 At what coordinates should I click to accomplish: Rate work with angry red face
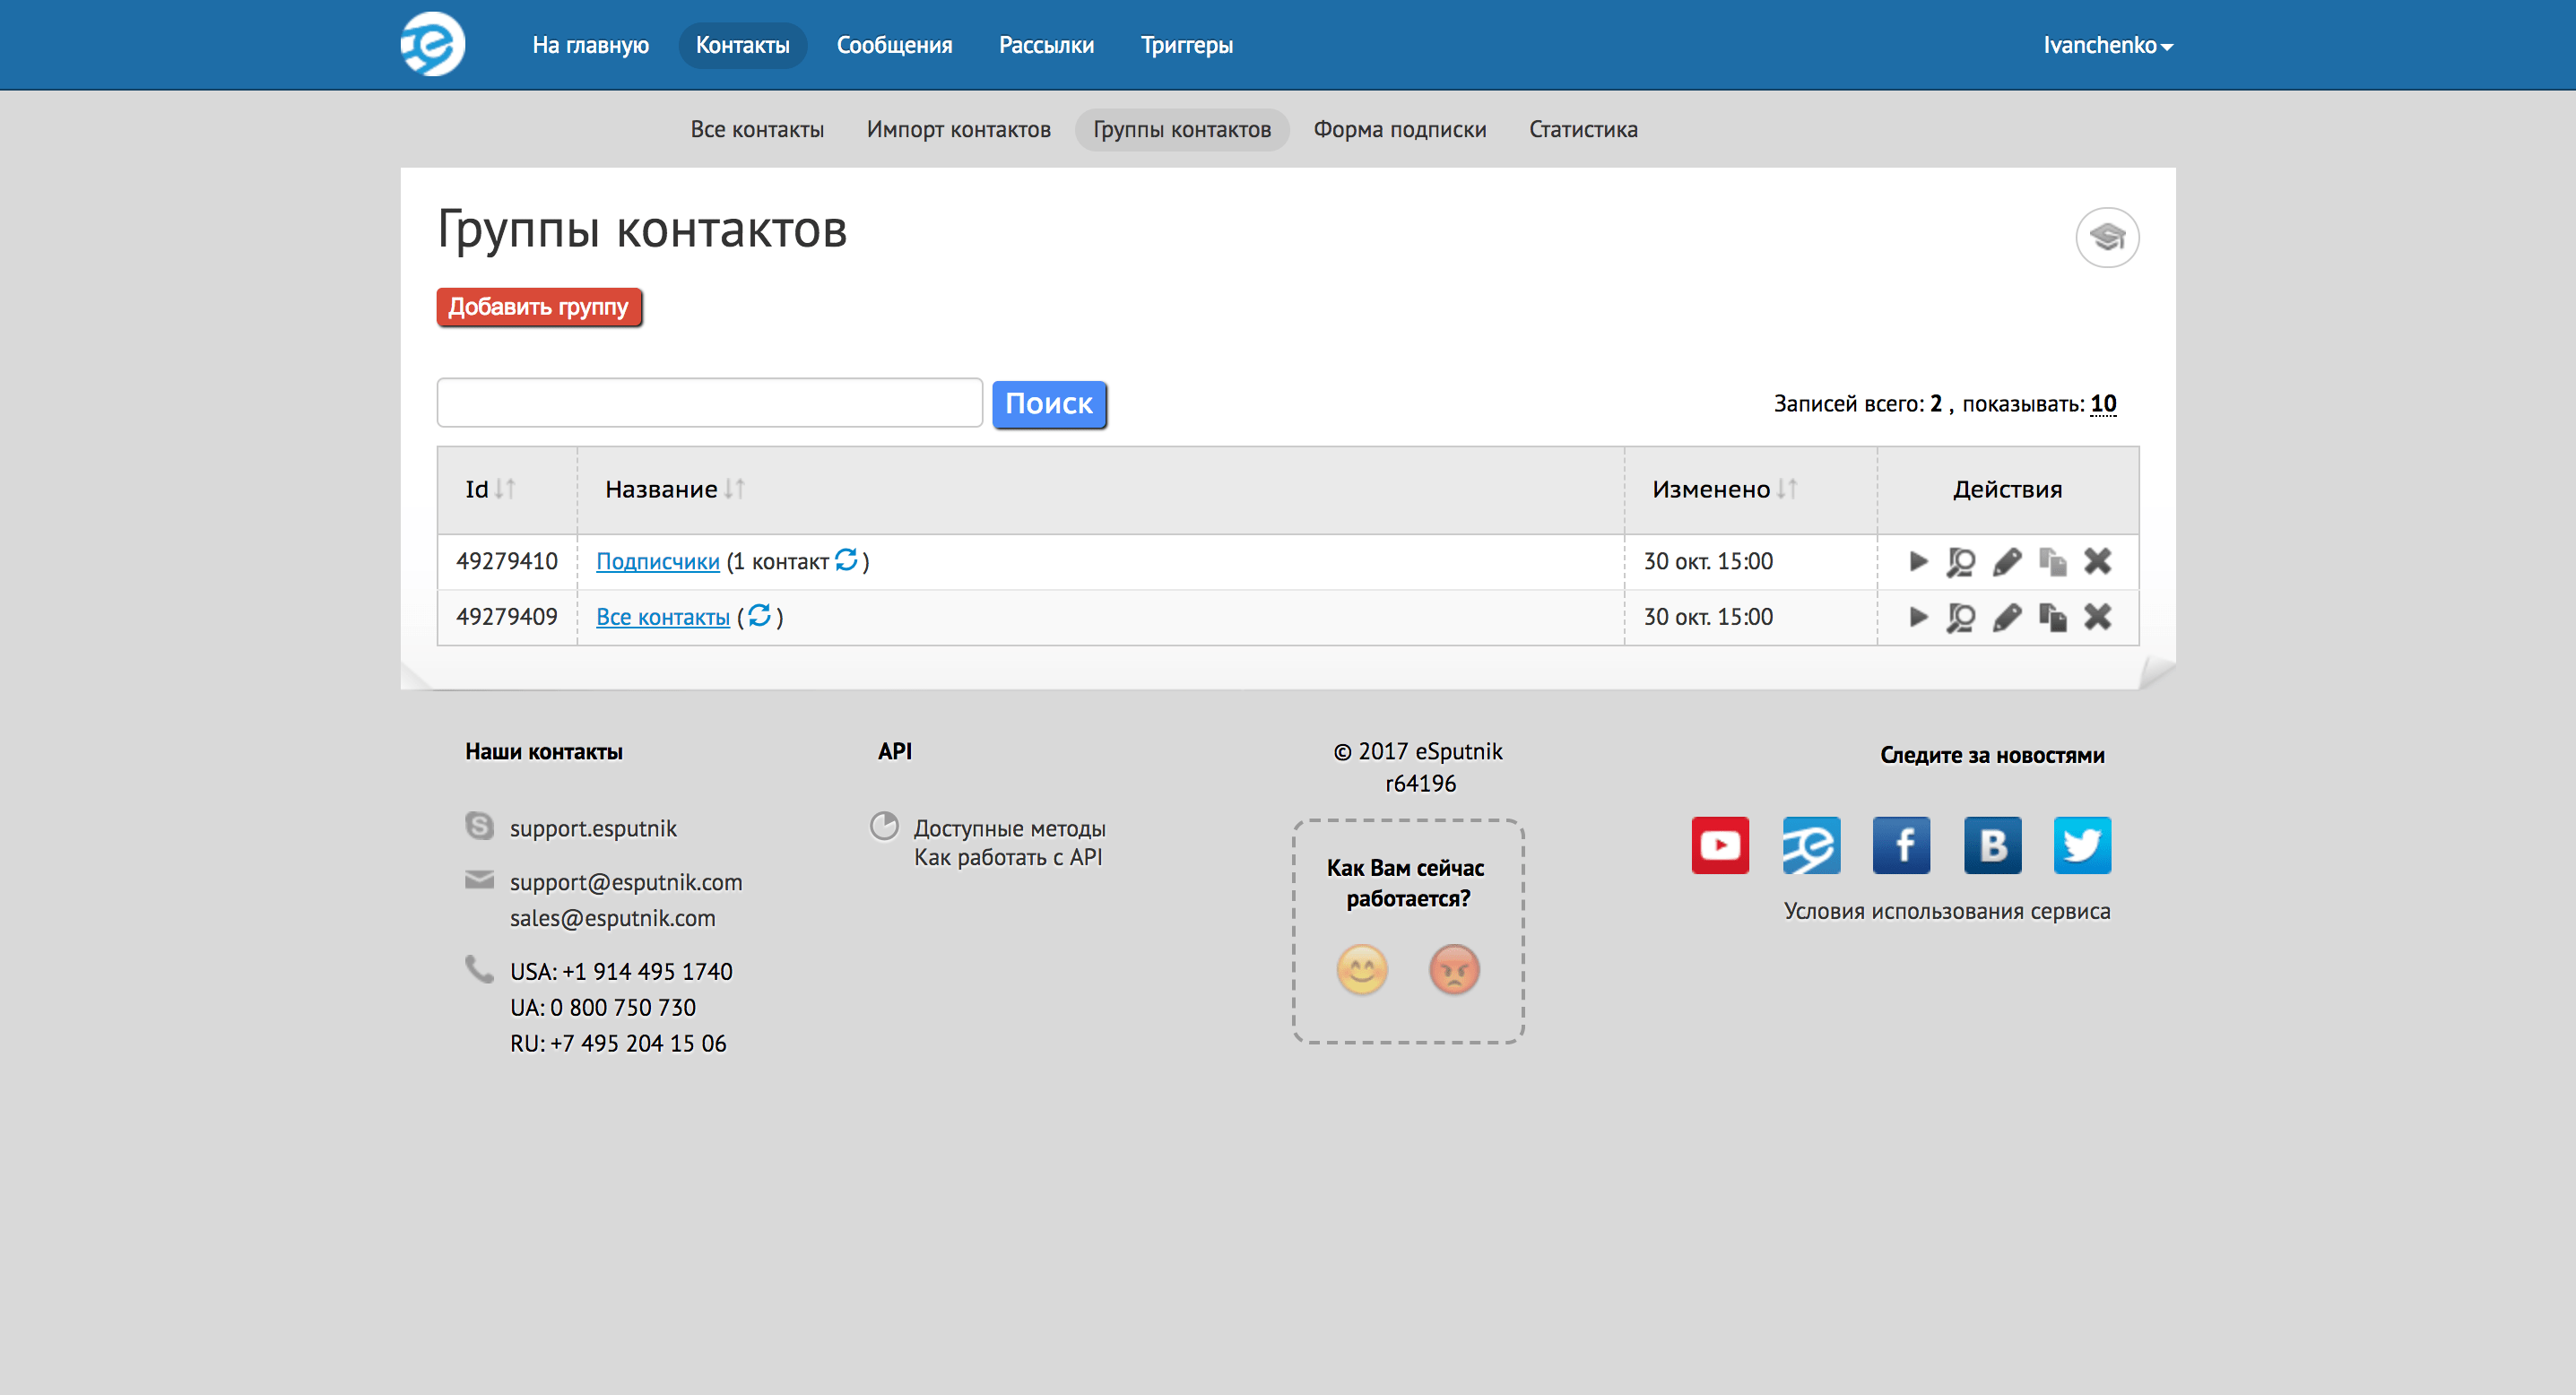[x=1453, y=969]
